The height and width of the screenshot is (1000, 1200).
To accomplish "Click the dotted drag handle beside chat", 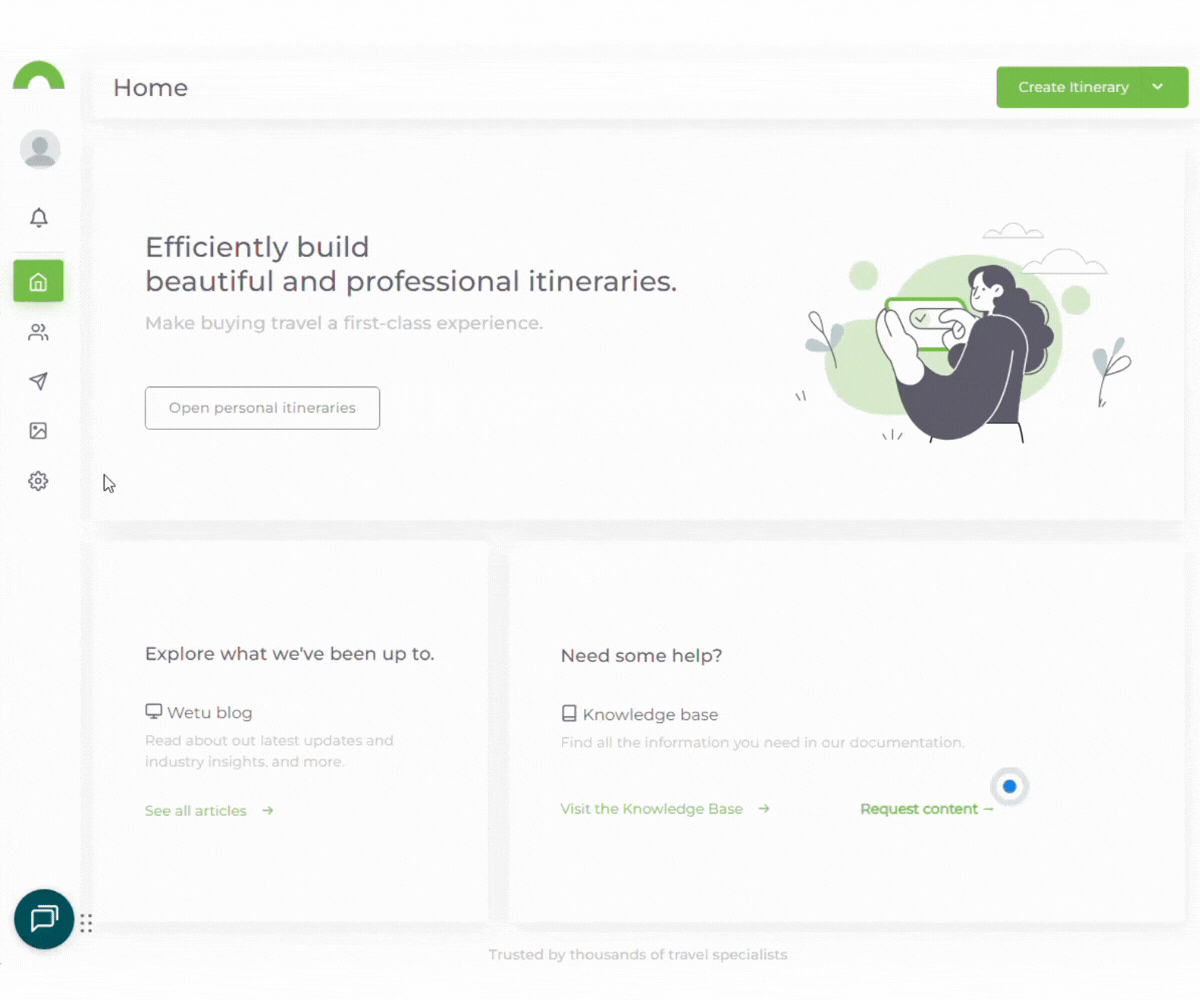I will point(86,923).
